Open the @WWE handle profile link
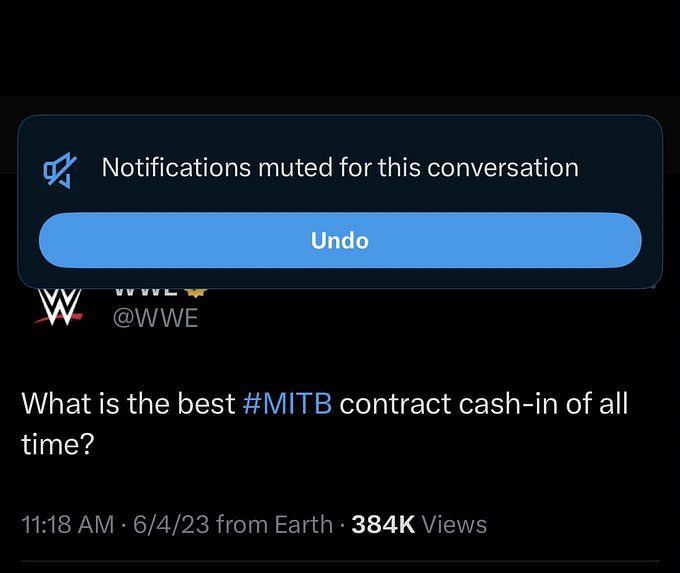The height and width of the screenshot is (573, 680). (155, 318)
